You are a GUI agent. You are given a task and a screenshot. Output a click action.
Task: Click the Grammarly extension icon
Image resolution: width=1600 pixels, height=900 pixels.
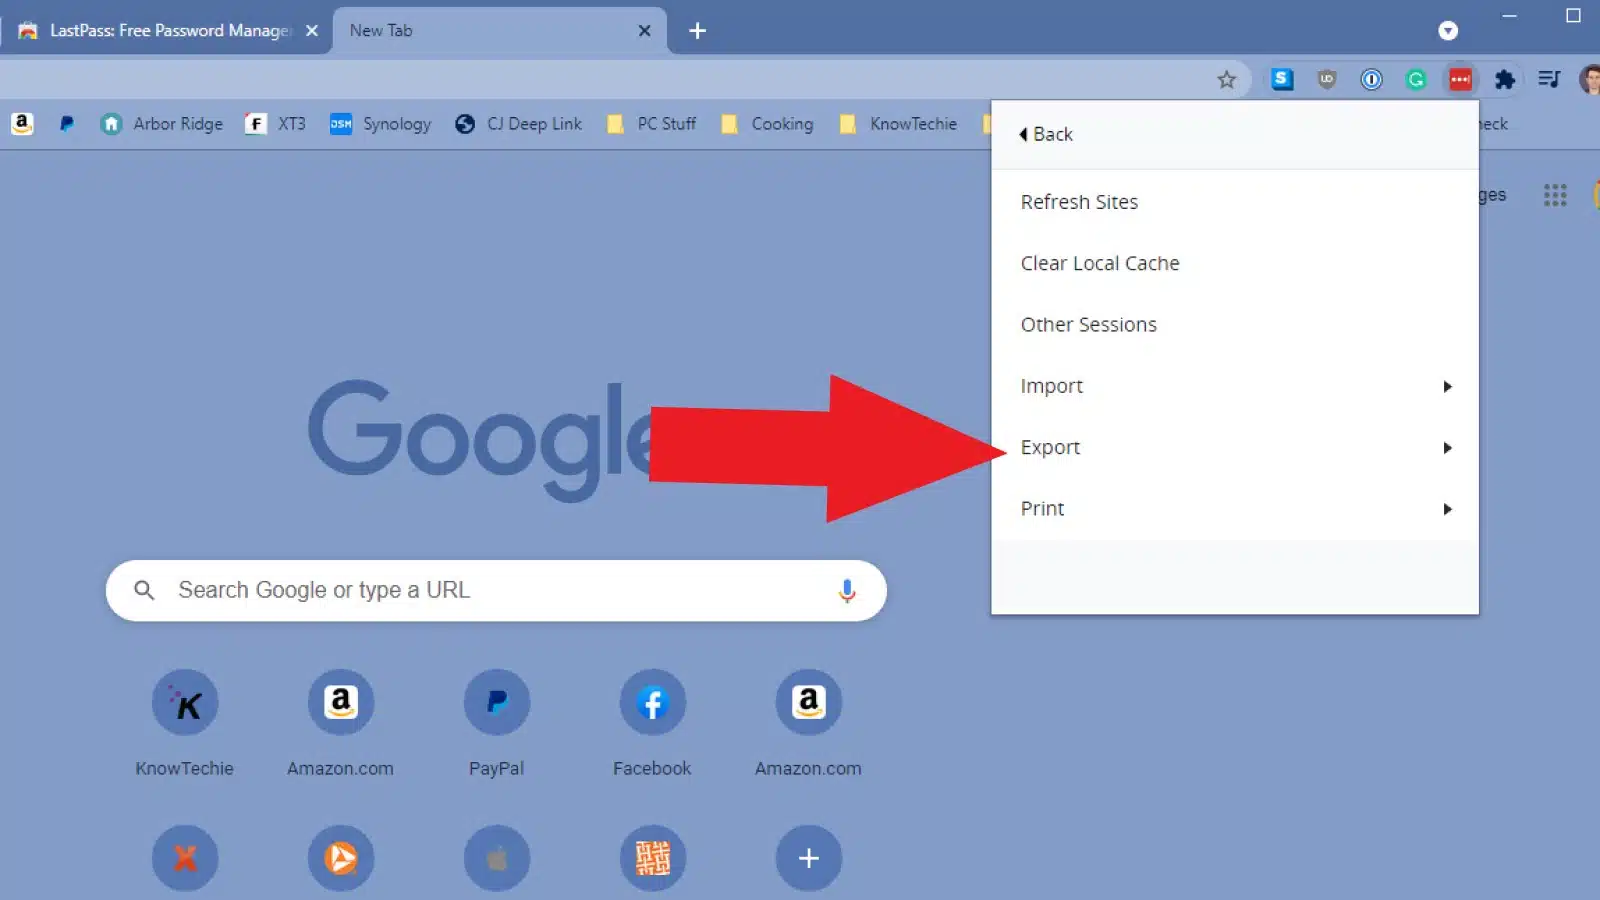pyautogui.click(x=1415, y=80)
